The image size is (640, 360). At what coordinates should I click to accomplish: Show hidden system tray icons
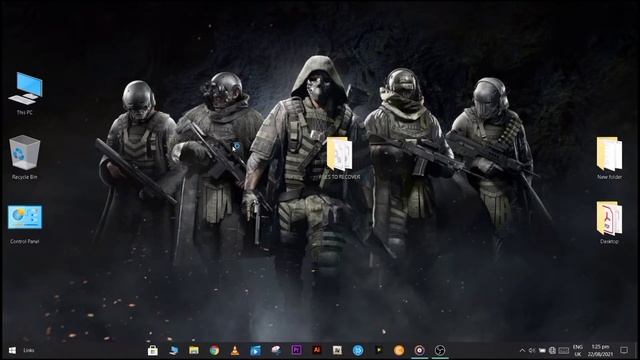[x=522, y=350]
